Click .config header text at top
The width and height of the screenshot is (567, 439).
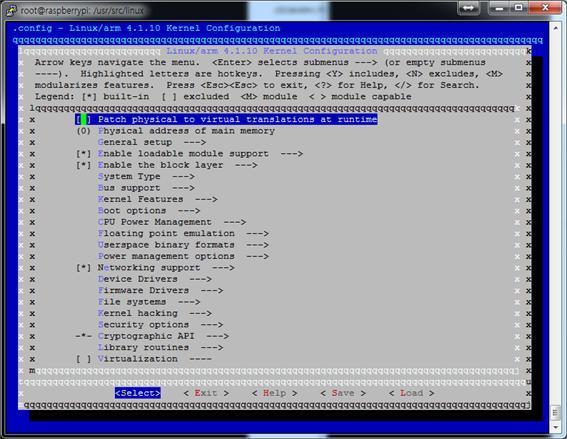tap(146, 28)
